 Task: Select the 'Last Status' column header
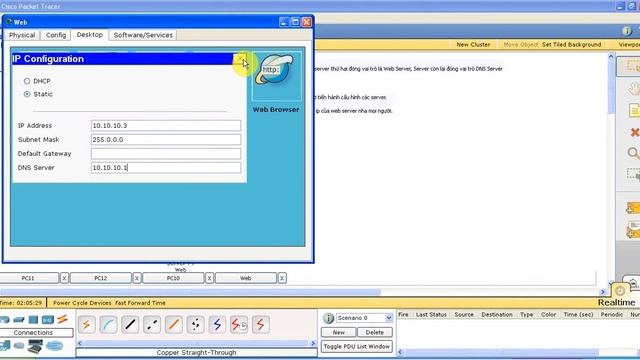(x=431, y=315)
